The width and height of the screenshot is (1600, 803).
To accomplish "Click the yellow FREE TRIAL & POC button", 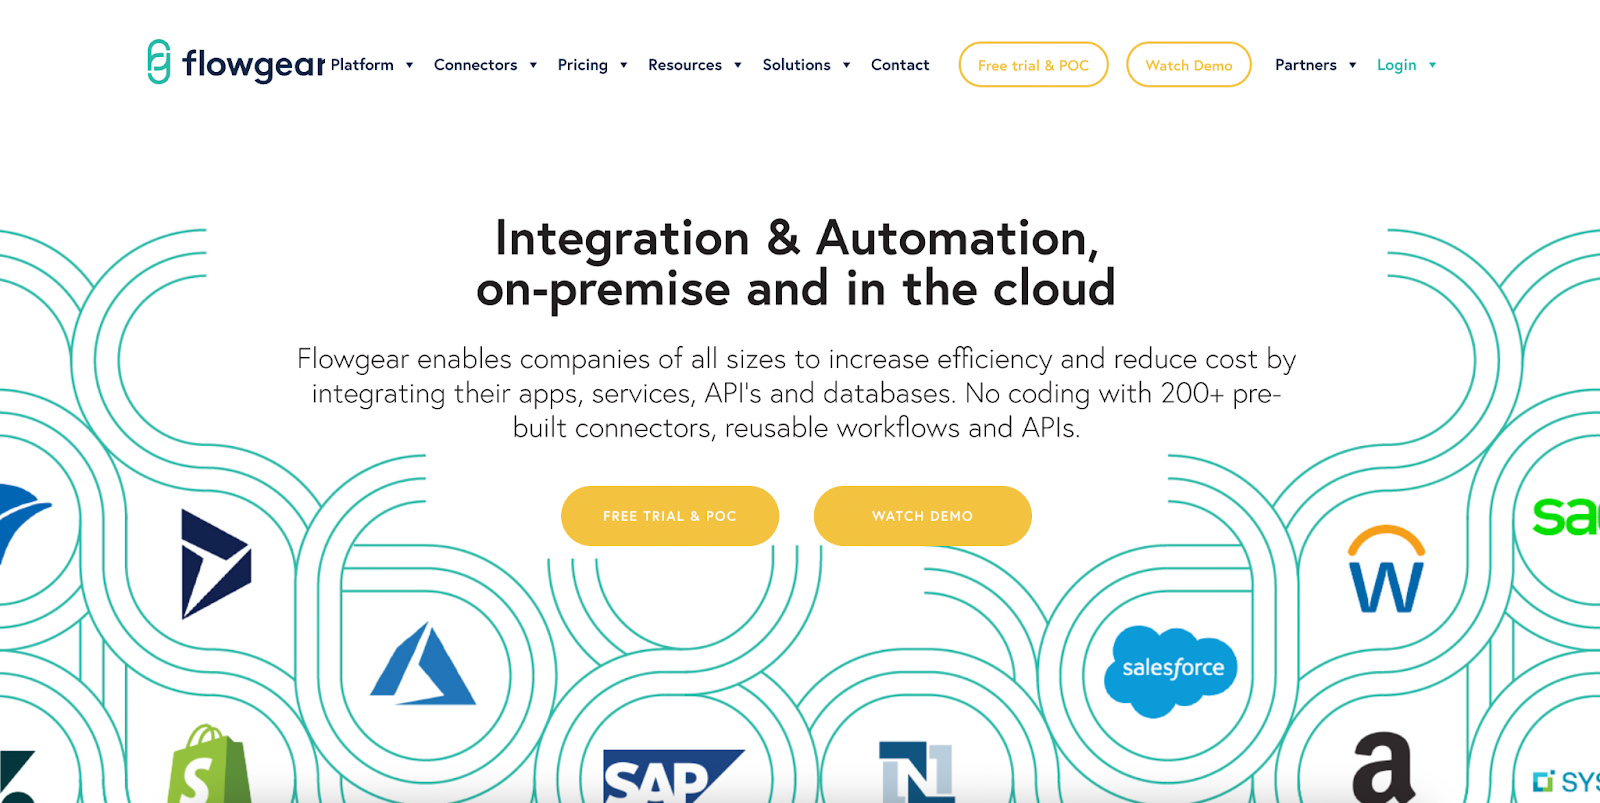I will [x=670, y=516].
